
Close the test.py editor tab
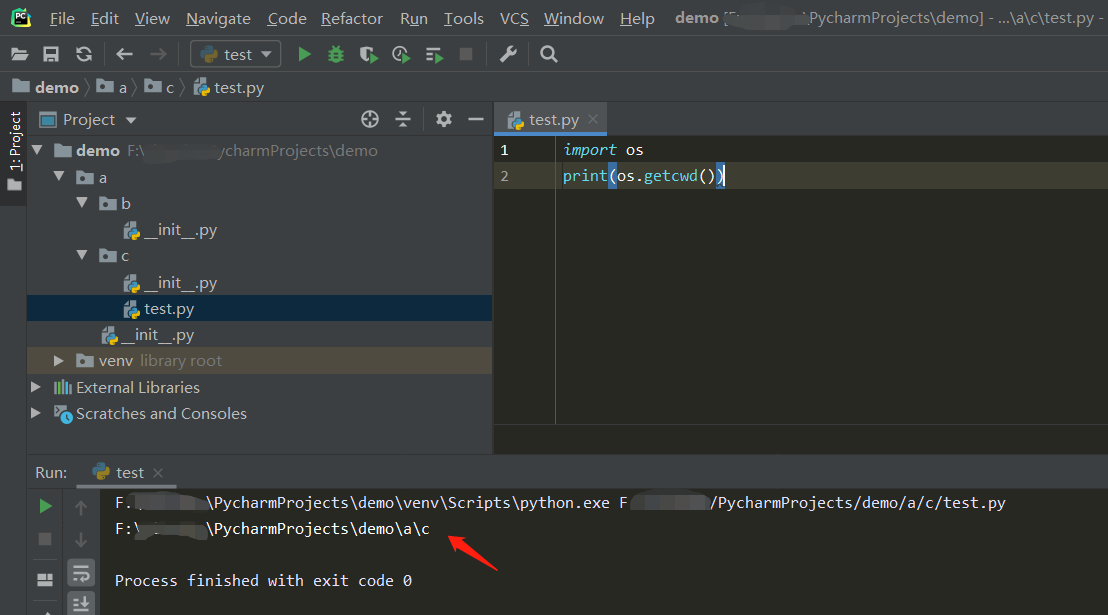594,119
